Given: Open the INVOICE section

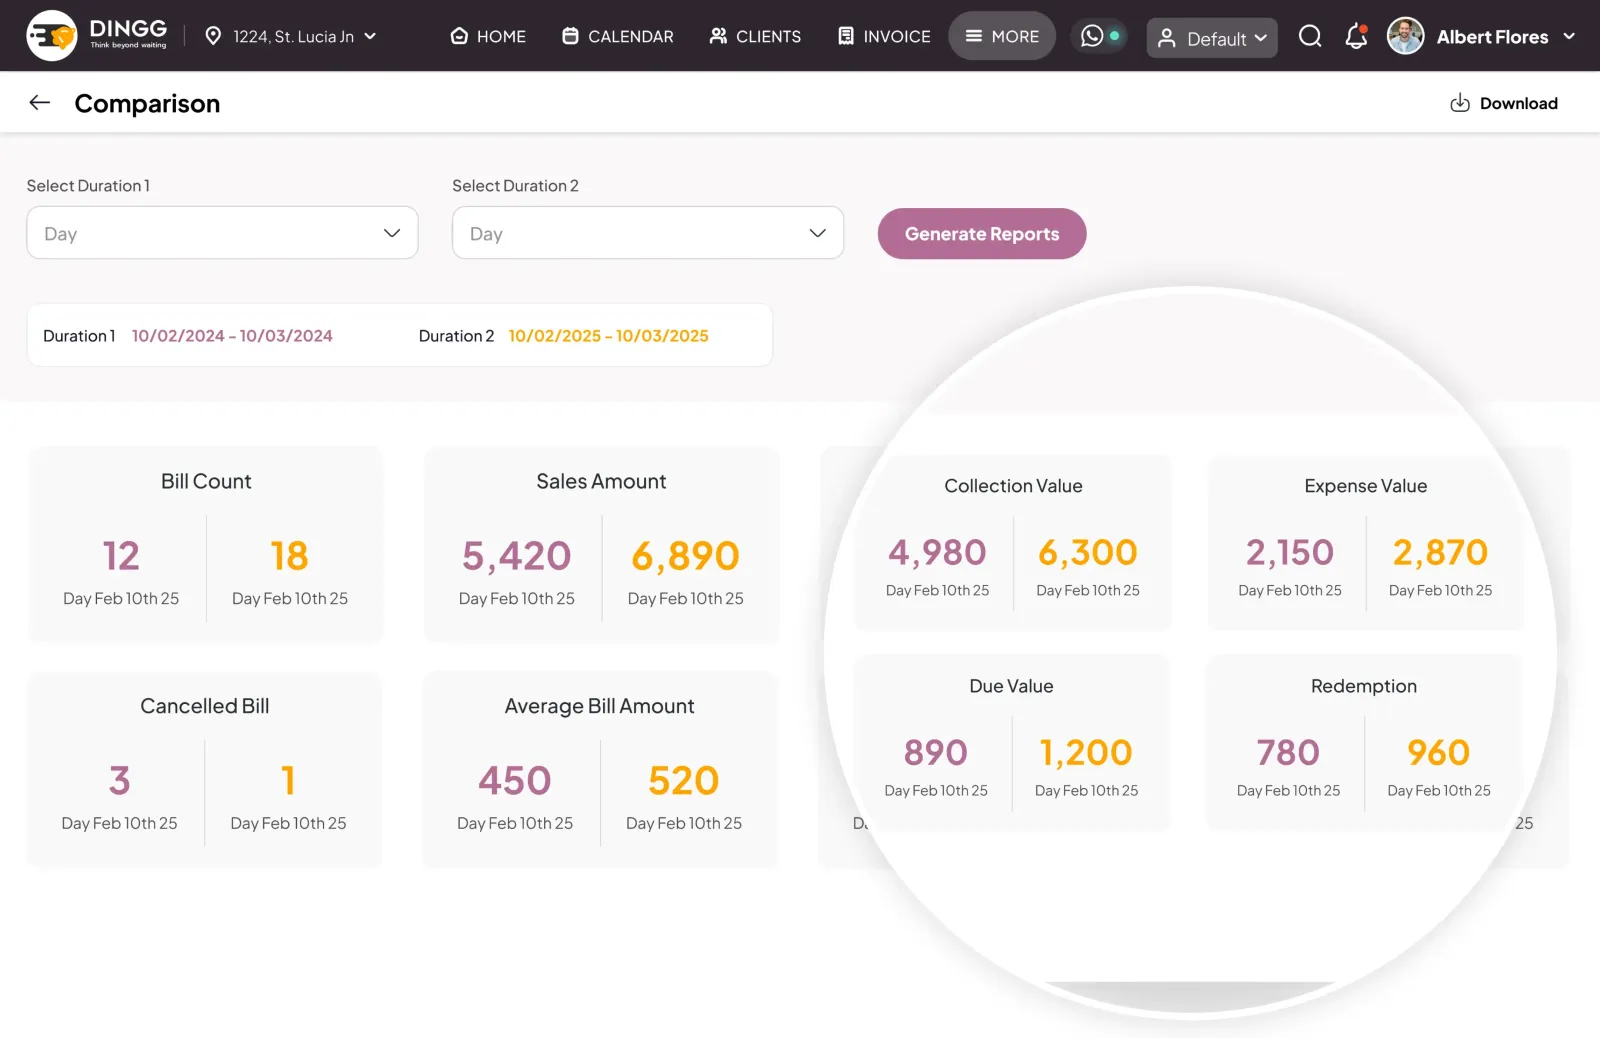Looking at the screenshot, I should (x=884, y=36).
